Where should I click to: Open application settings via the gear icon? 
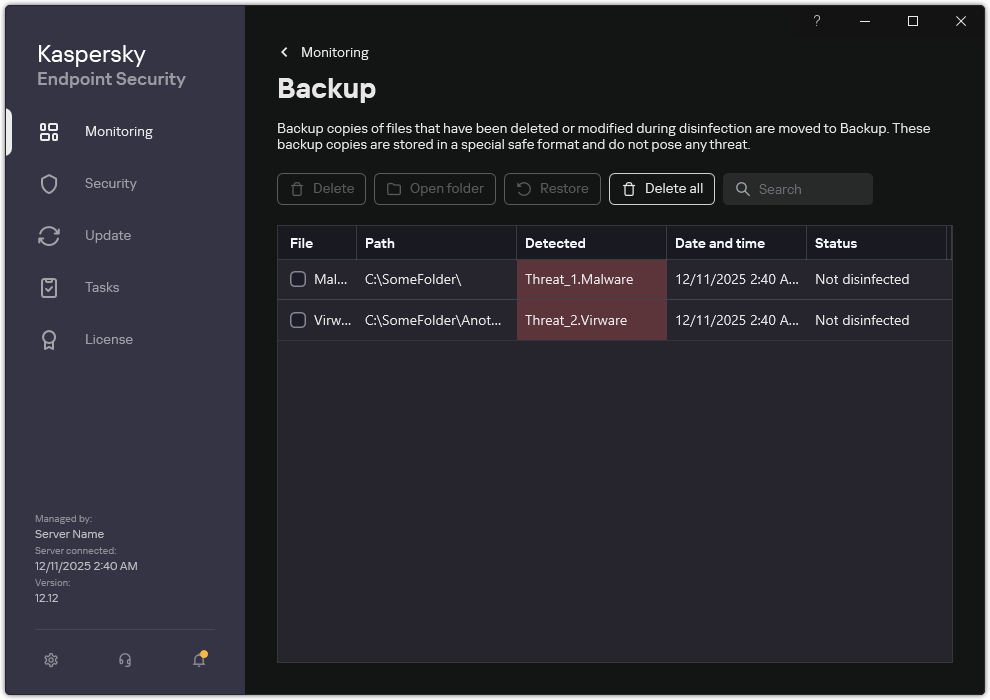coord(50,660)
